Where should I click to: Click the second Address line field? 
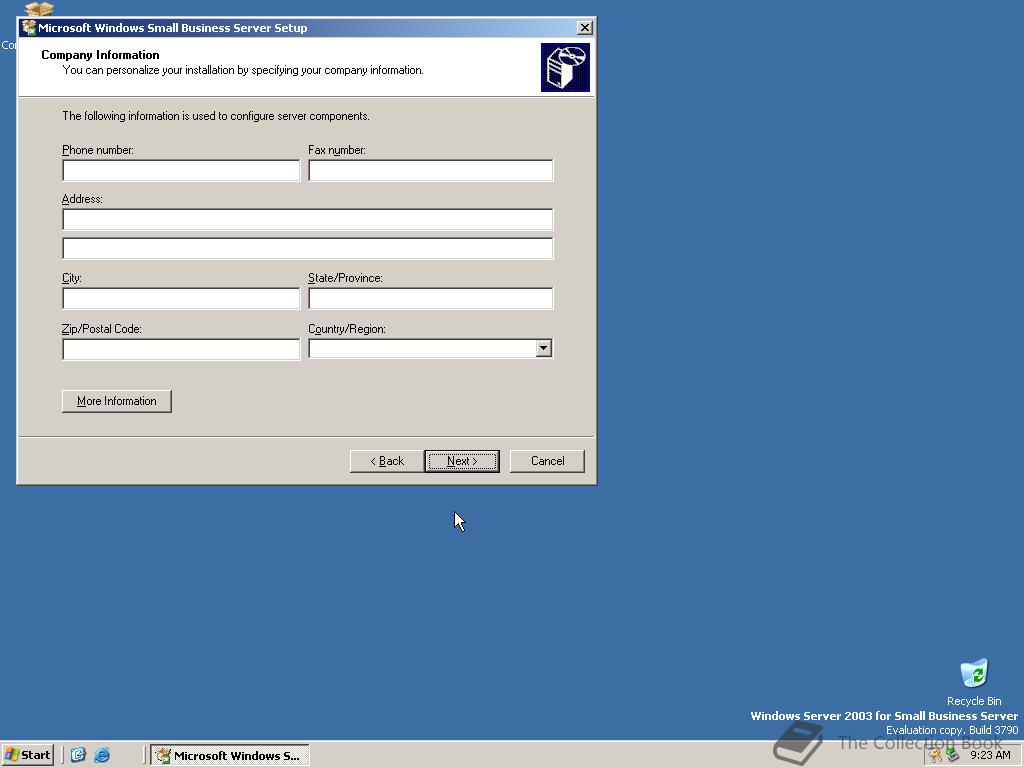[308, 248]
